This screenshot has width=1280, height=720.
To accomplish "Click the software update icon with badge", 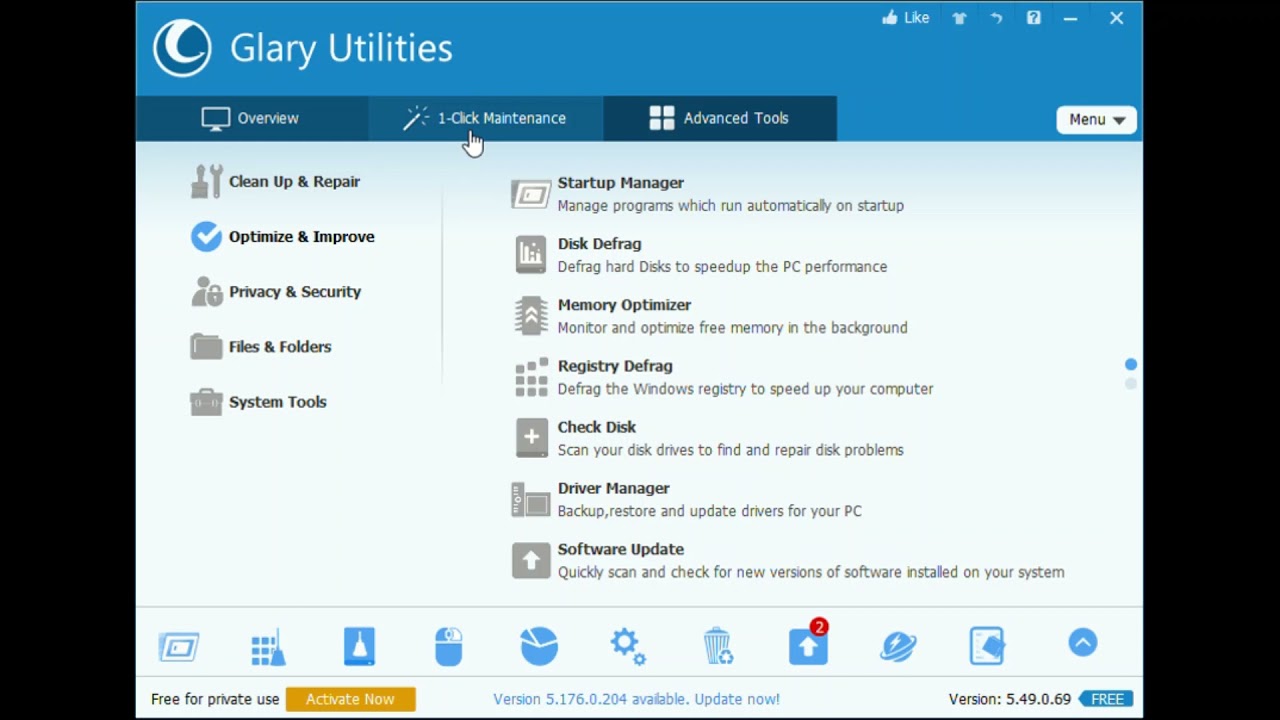I will coord(808,646).
